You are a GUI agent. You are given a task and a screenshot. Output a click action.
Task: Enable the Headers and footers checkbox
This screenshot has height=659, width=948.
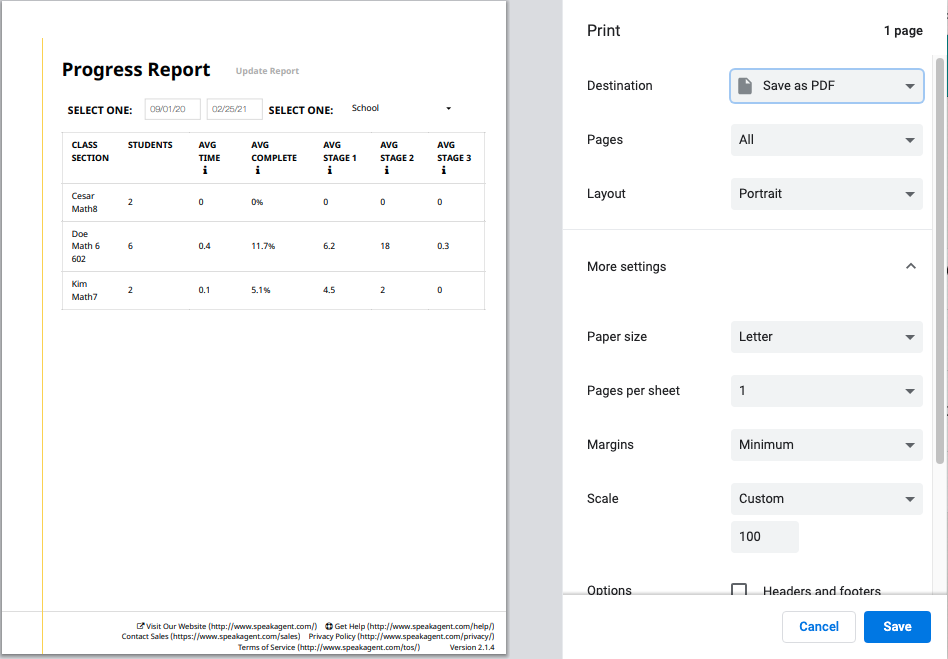click(739, 591)
